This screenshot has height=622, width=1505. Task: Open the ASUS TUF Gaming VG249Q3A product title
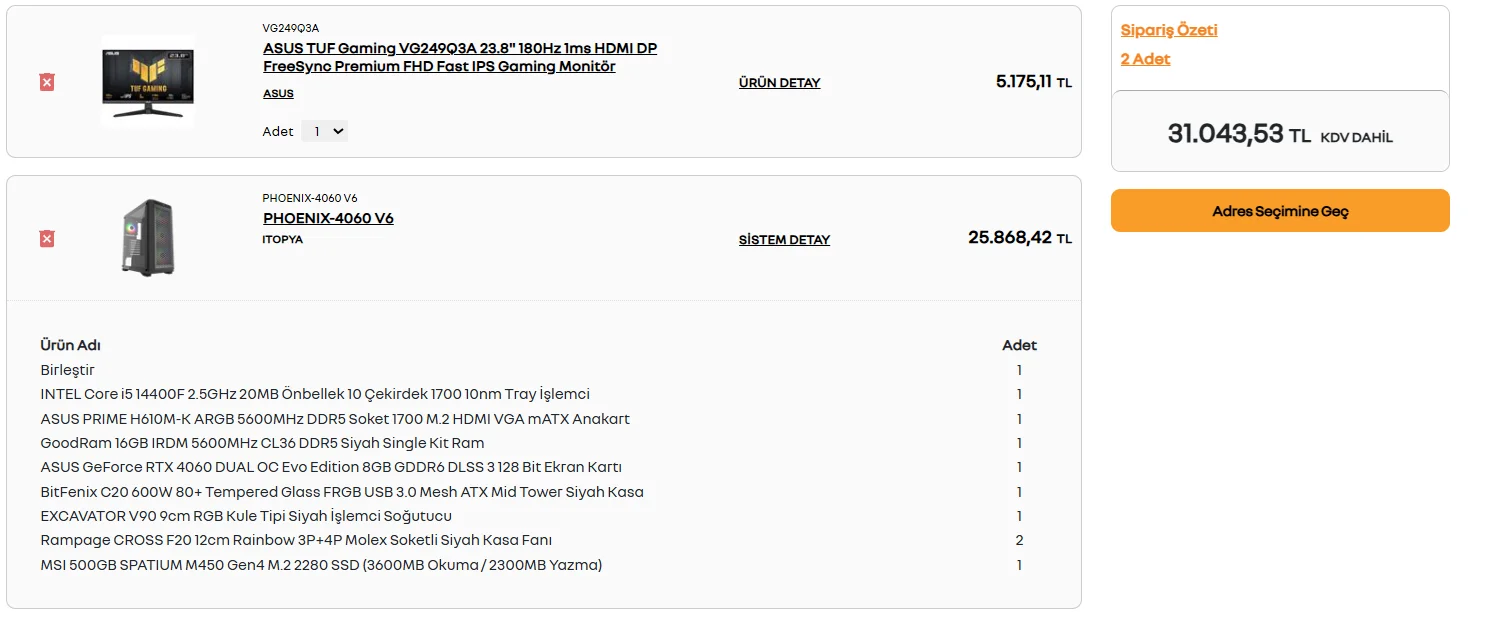(459, 57)
